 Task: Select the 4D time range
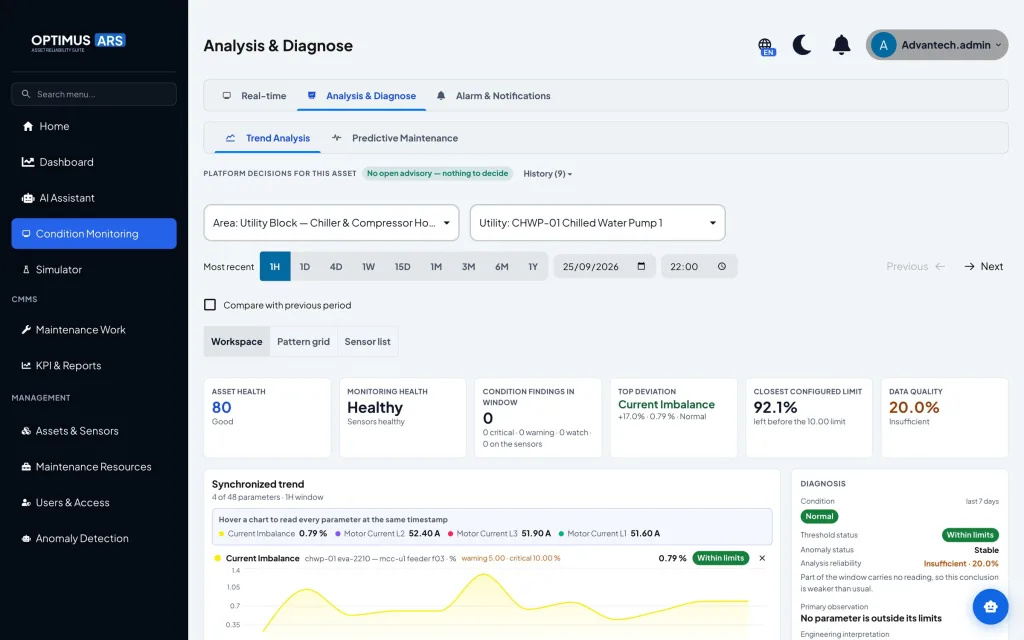336,266
